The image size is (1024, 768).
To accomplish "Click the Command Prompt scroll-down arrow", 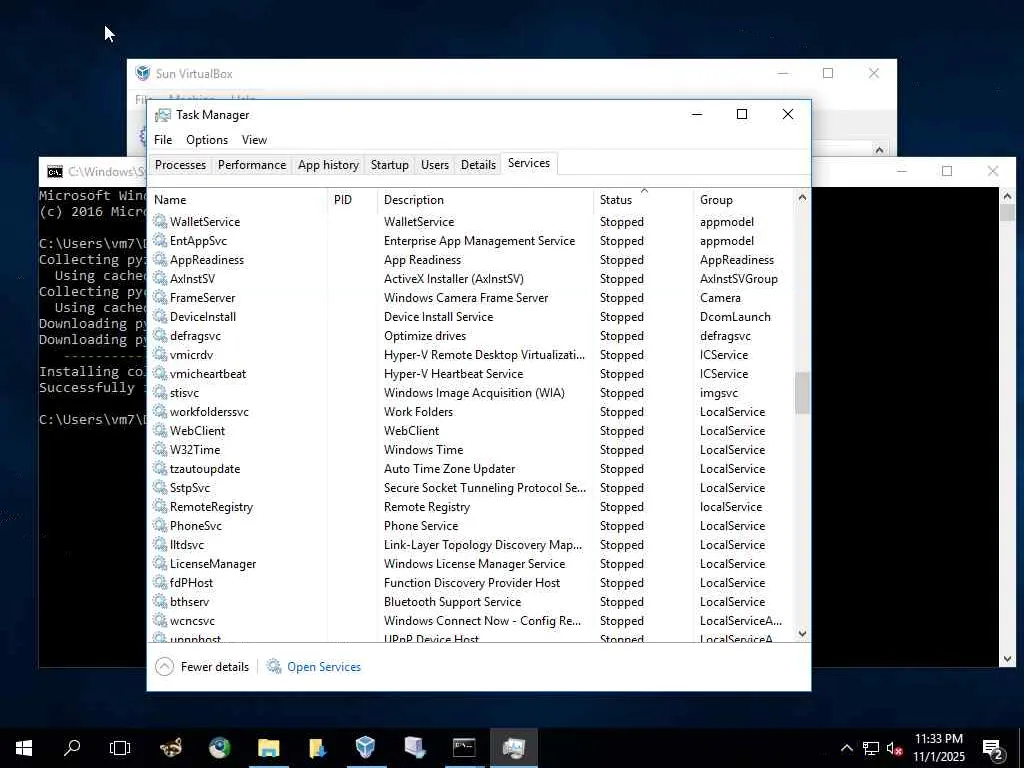I will click(x=1007, y=660).
